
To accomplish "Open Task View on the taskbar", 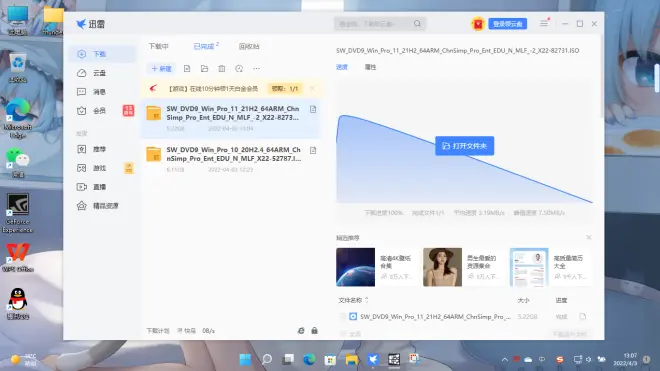I will (x=288, y=359).
